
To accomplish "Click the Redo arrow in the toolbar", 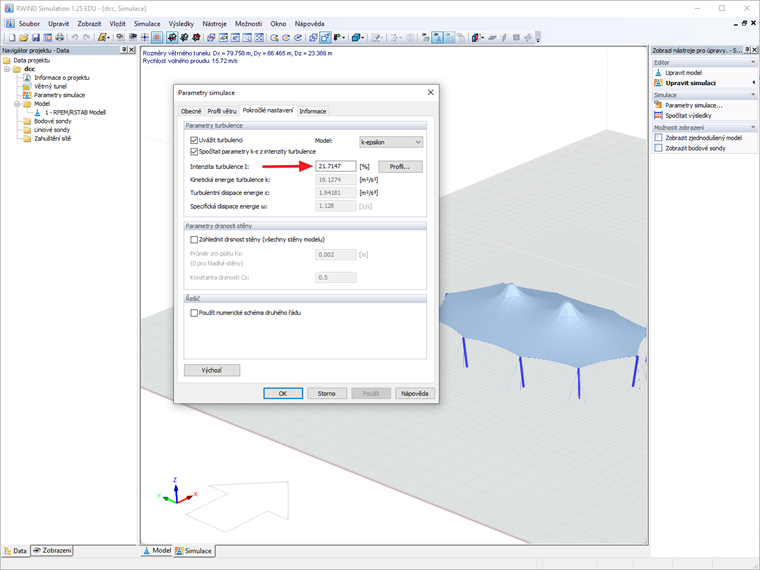I will (x=87, y=37).
